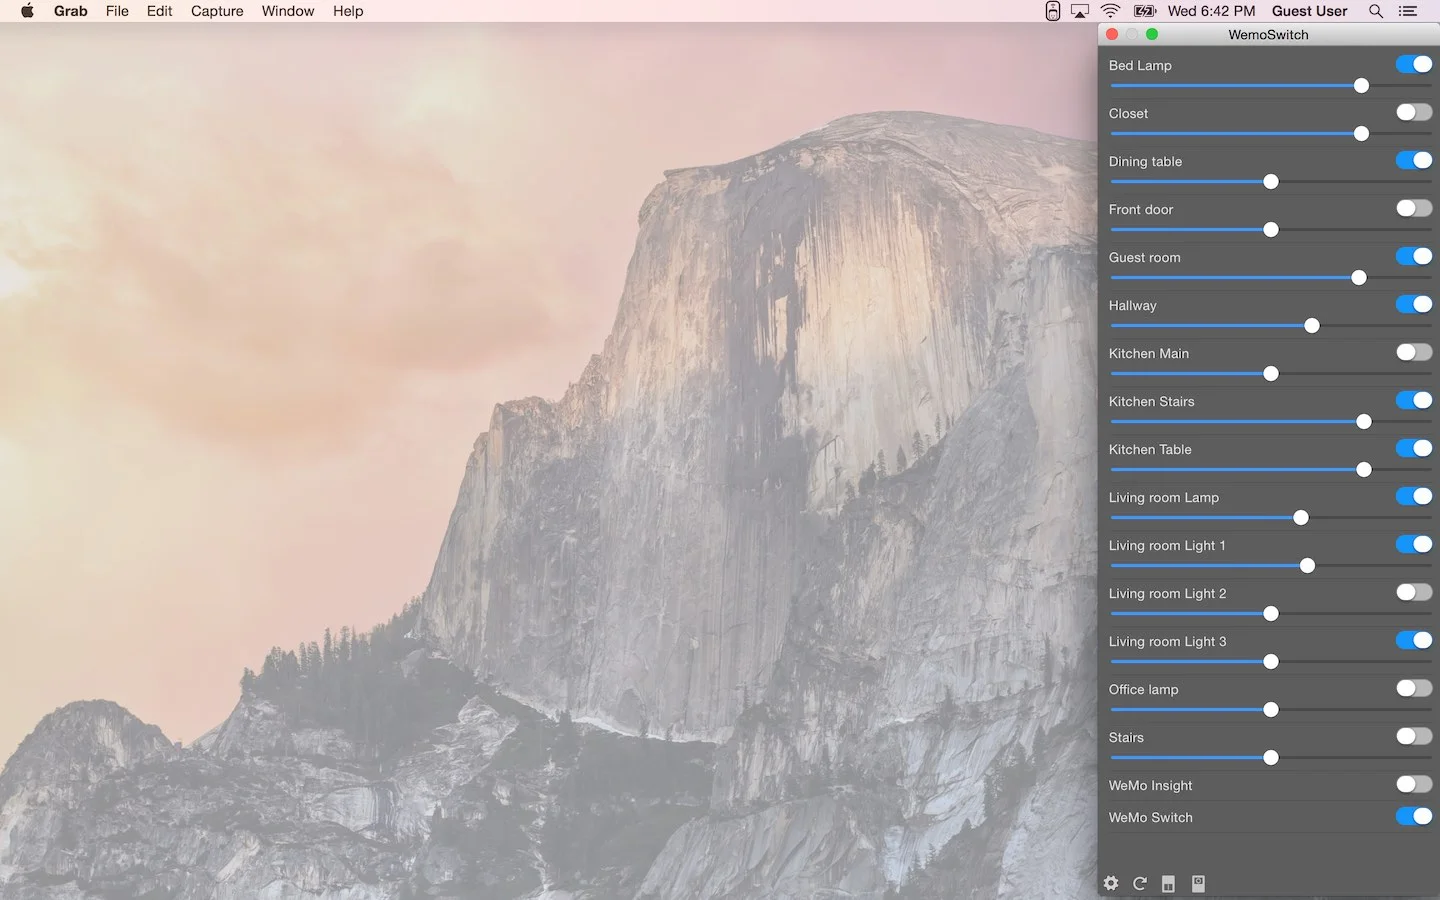
Task: Click the refresh devices arrow icon
Action: coord(1139,883)
